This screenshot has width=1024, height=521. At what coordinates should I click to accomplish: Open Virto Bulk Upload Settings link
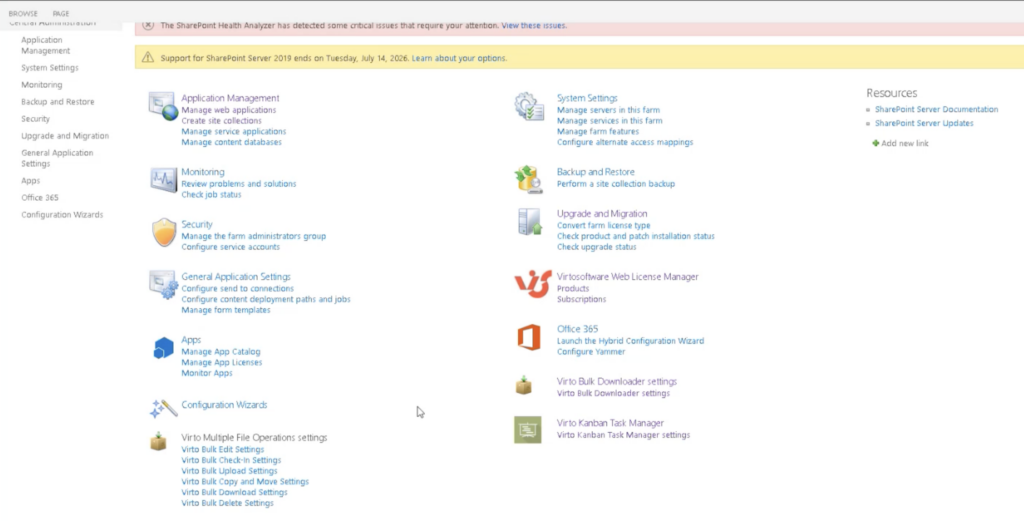[229, 471]
